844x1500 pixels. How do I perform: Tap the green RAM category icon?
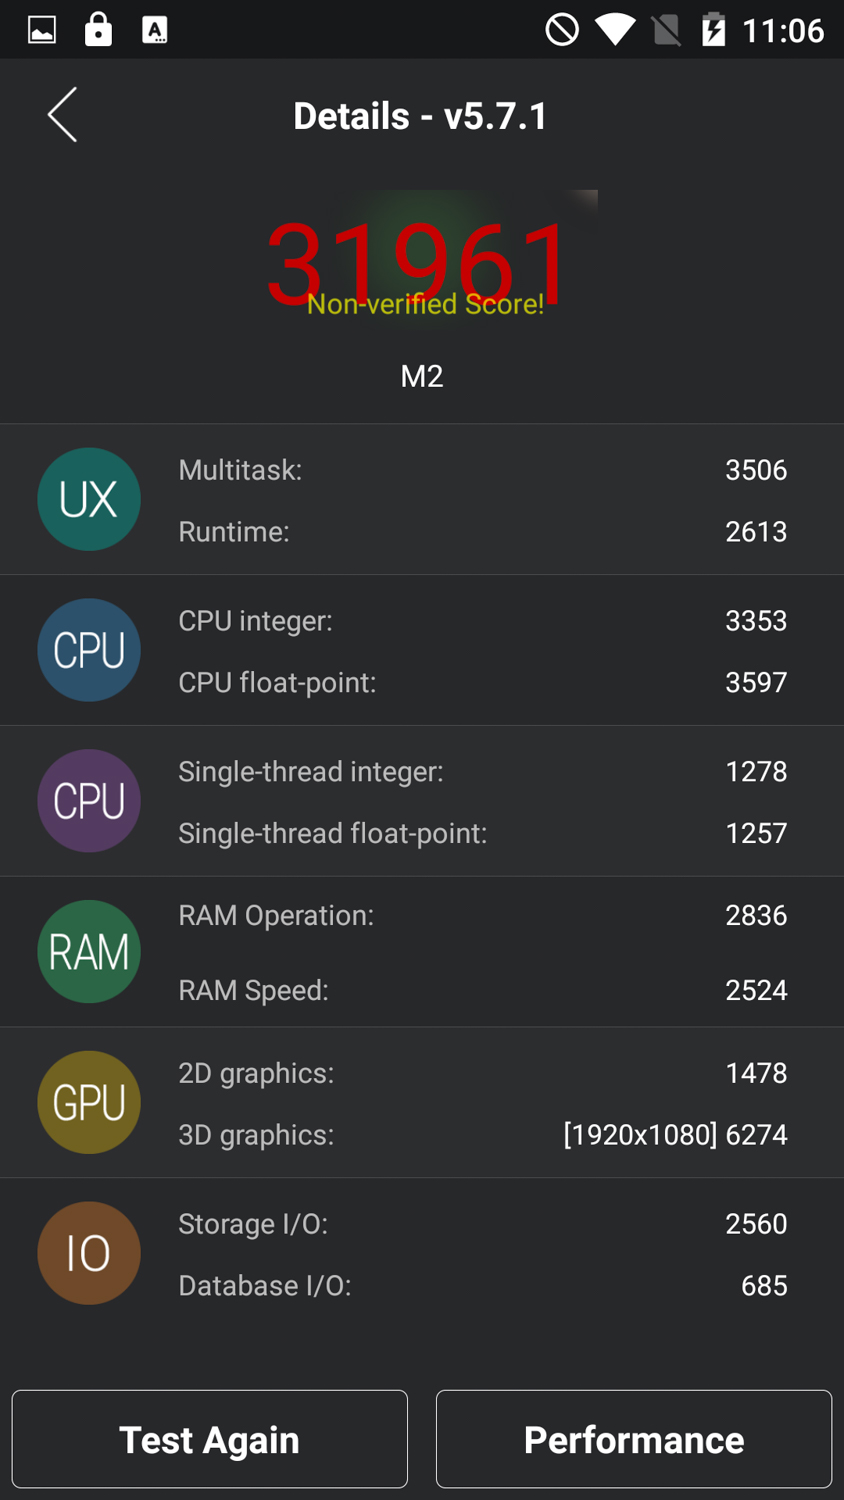pos(89,952)
